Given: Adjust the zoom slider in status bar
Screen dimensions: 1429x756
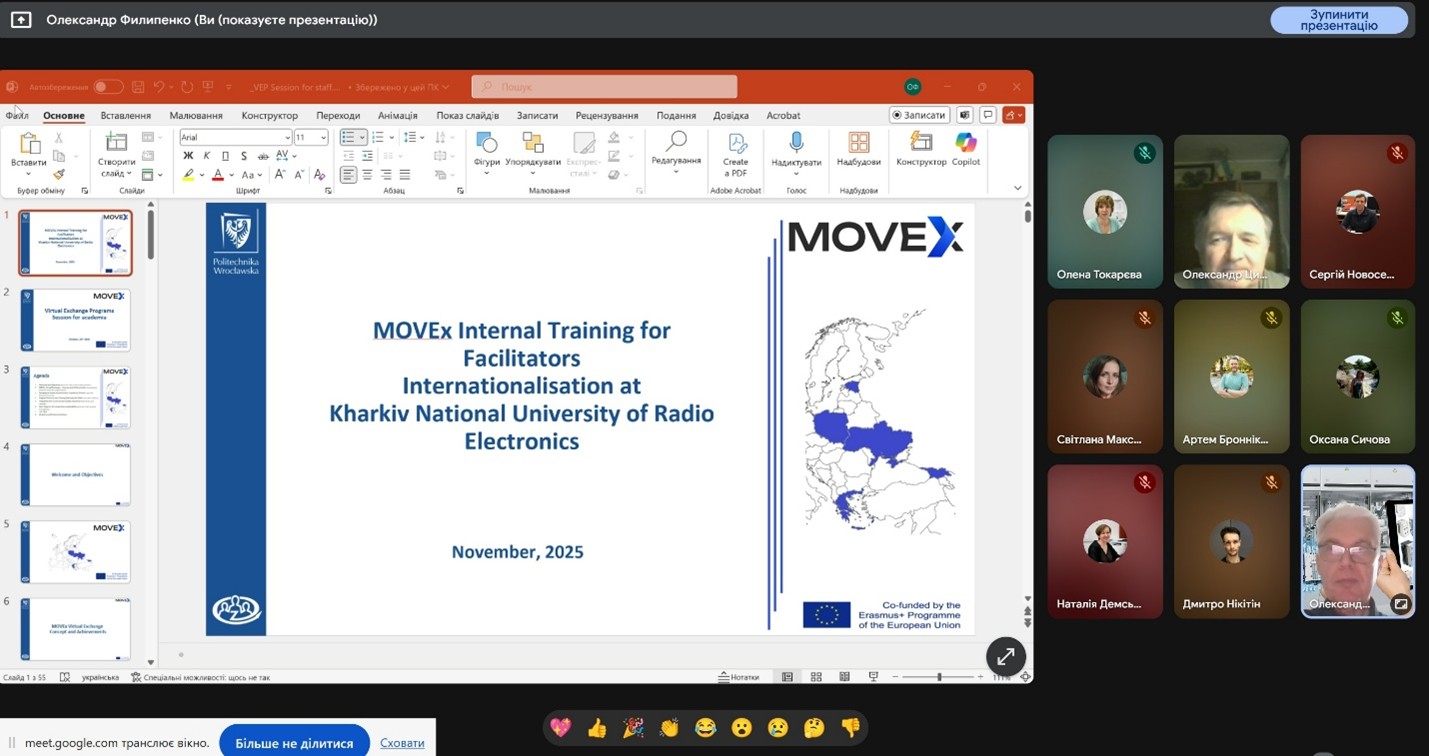Looking at the screenshot, I should click(x=938, y=677).
